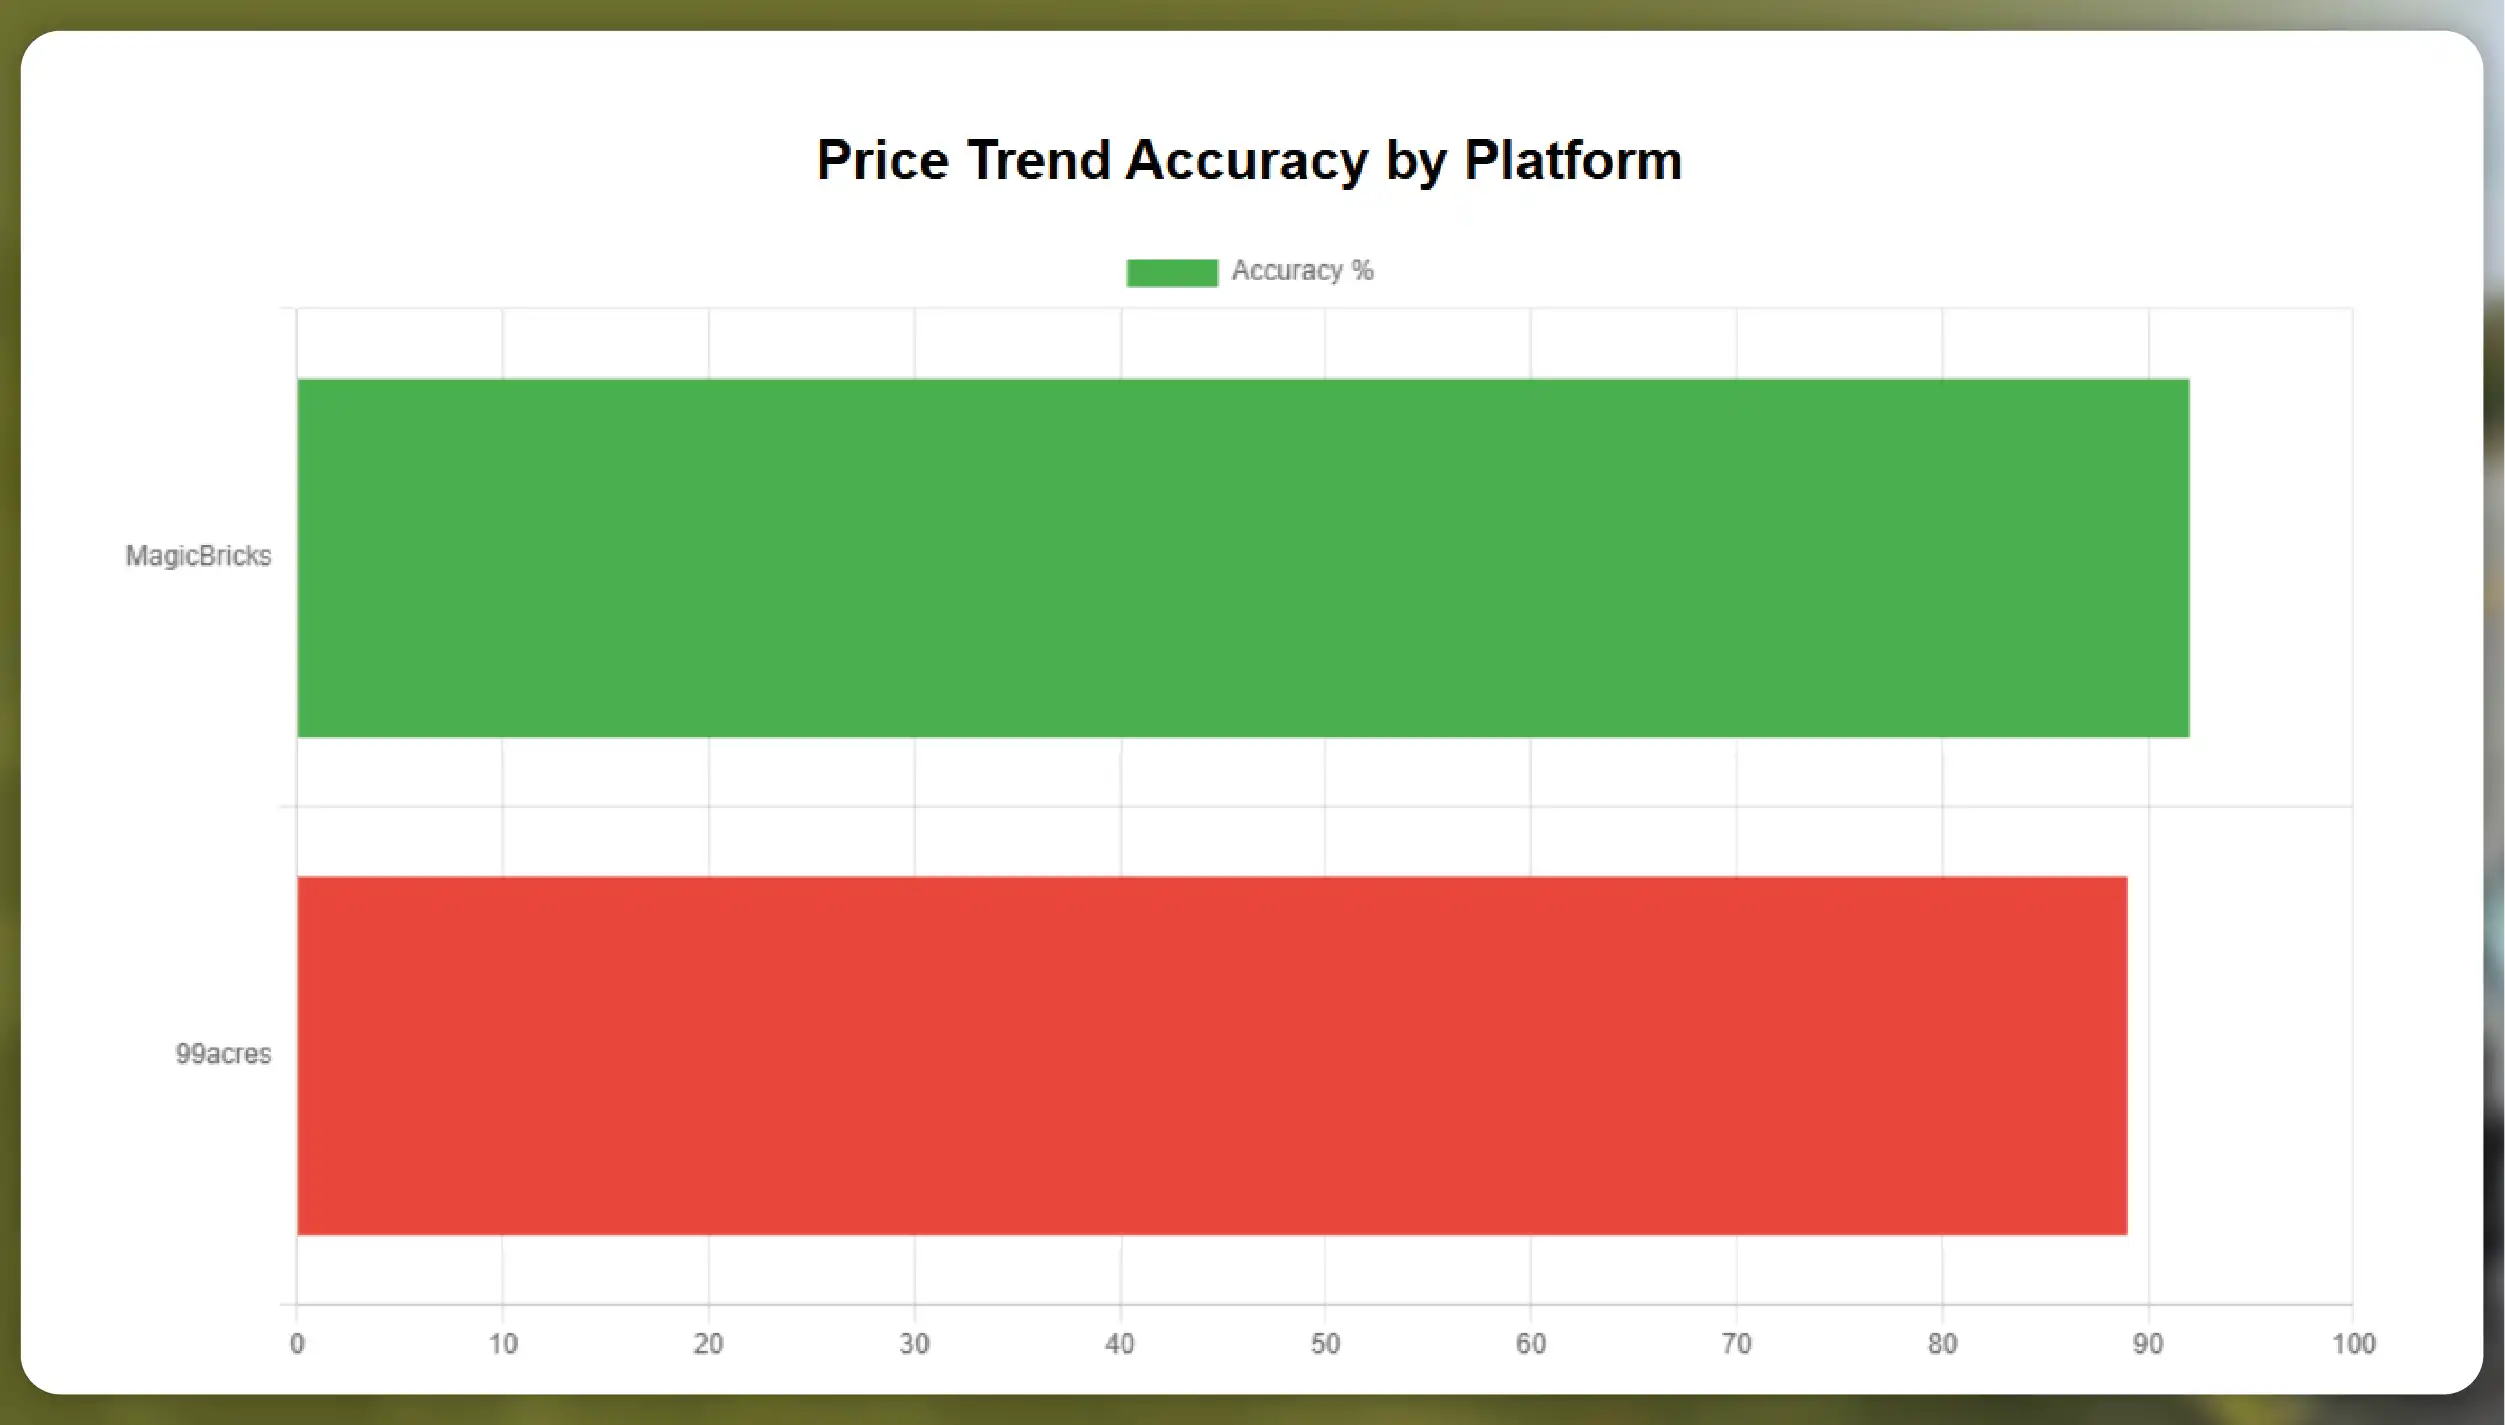Click the 70 tick label on the x-axis
The width and height of the screenshot is (2505, 1425).
tap(1736, 1344)
